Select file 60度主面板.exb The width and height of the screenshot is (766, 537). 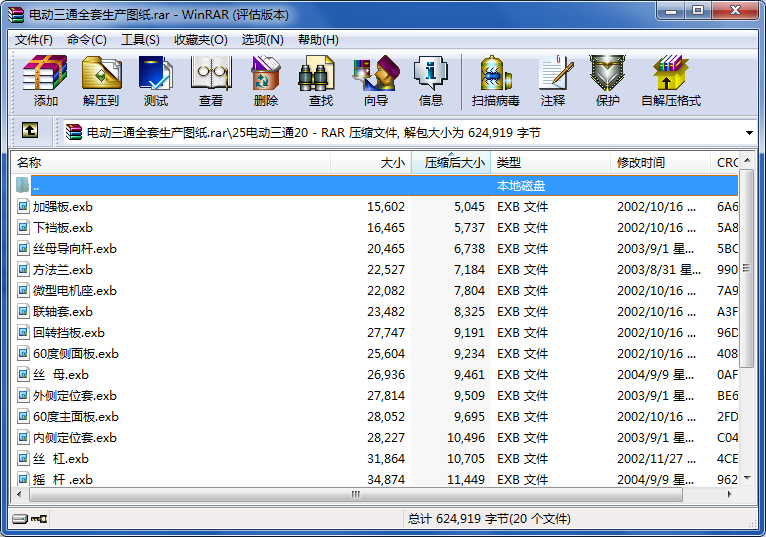pos(76,417)
